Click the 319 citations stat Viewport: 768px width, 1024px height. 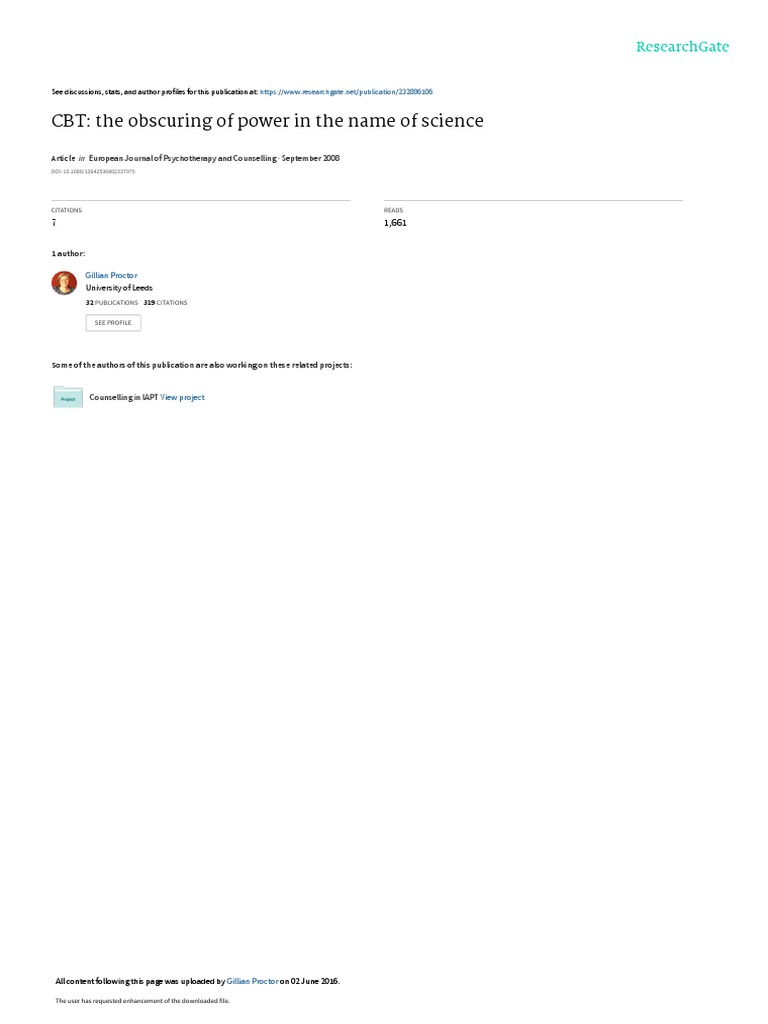pyautogui.click(x=165, y=303)
